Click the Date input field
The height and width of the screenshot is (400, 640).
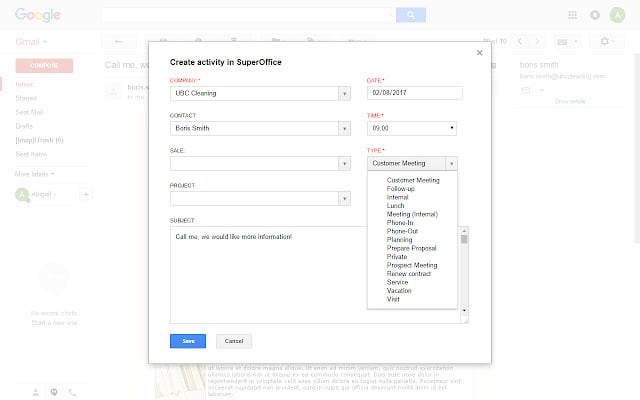415,93
